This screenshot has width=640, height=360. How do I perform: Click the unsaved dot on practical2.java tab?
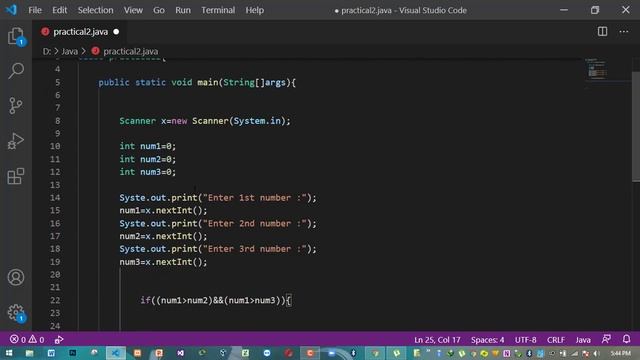point(116,31)
